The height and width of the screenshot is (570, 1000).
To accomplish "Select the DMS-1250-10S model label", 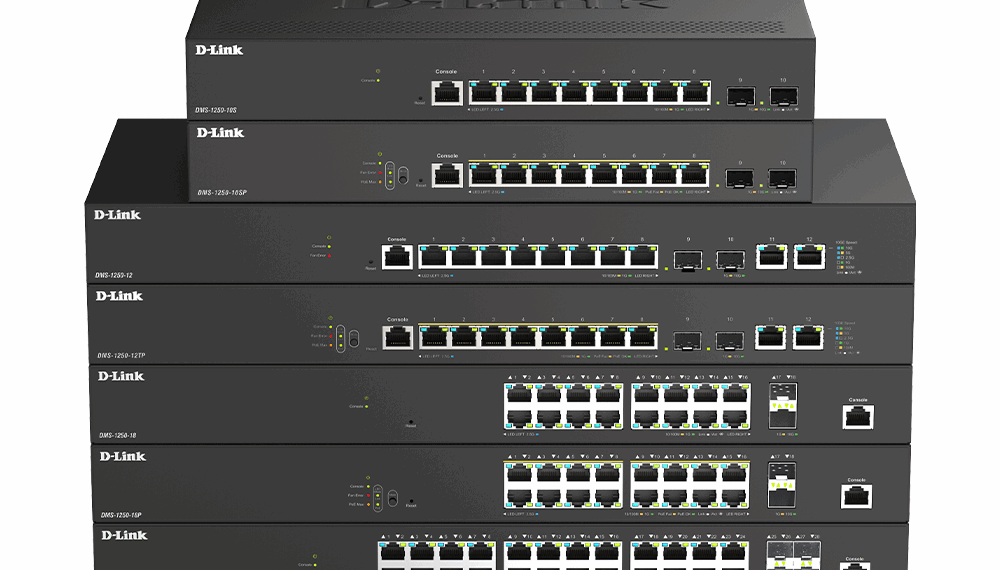I will click(216, 110).
